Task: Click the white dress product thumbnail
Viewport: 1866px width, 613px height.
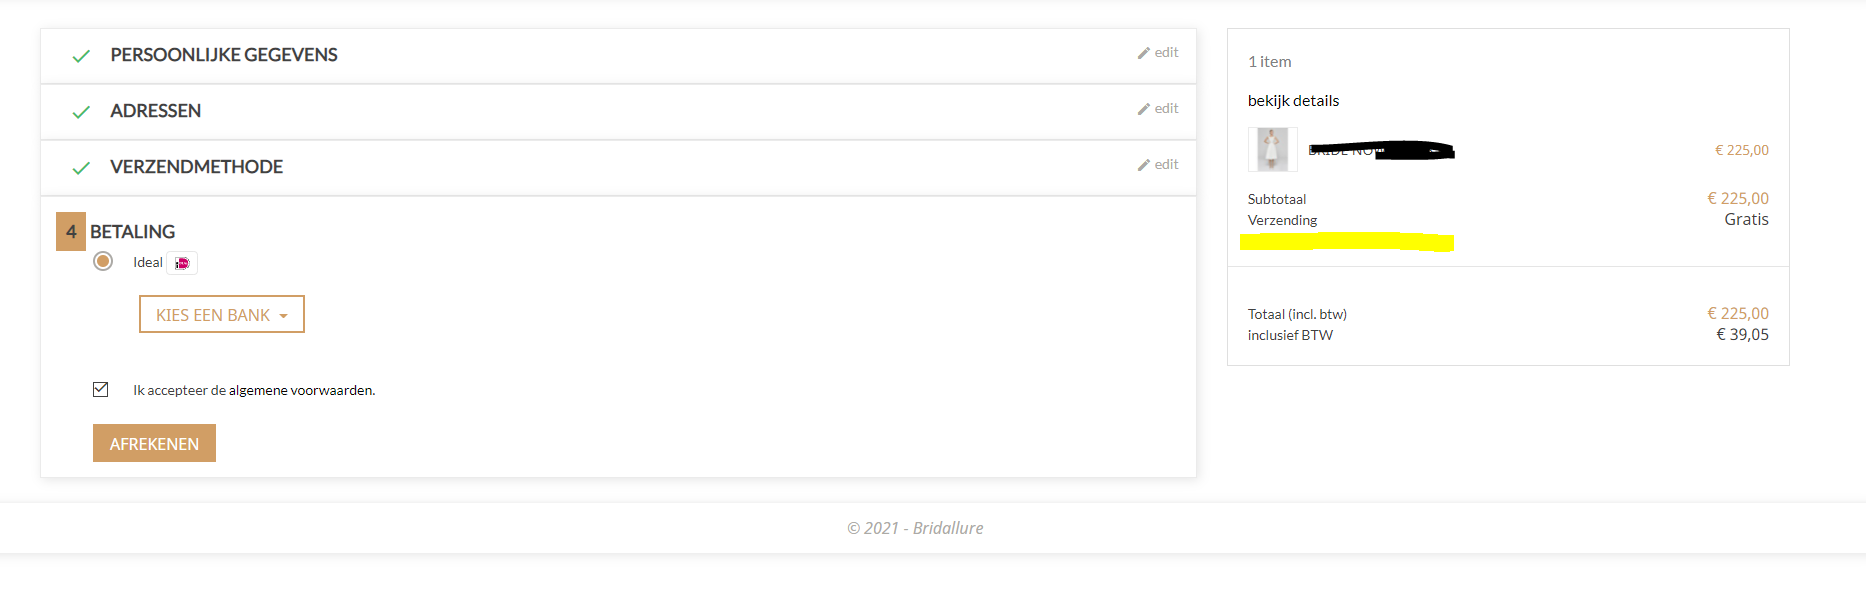Action: [x=1272, y=150]
